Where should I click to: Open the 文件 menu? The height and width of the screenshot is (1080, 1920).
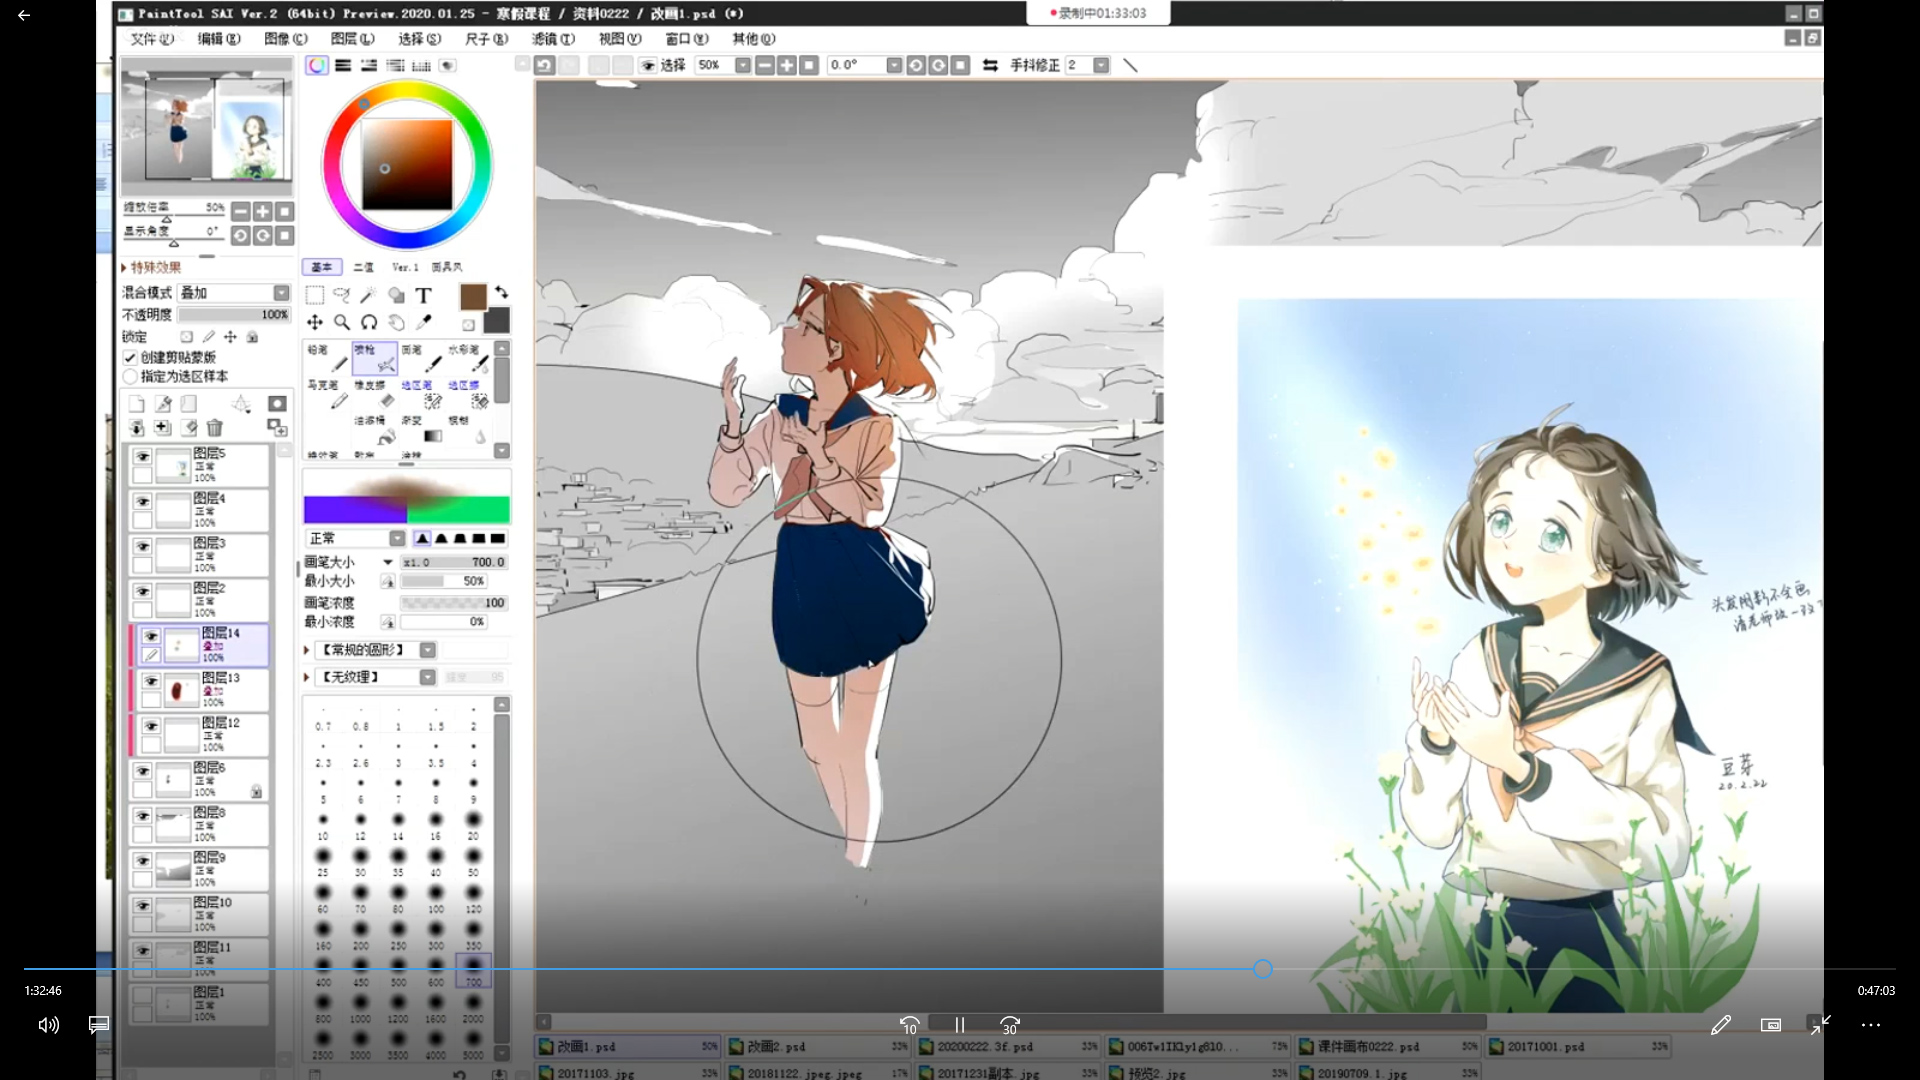[x=151, y=39]
